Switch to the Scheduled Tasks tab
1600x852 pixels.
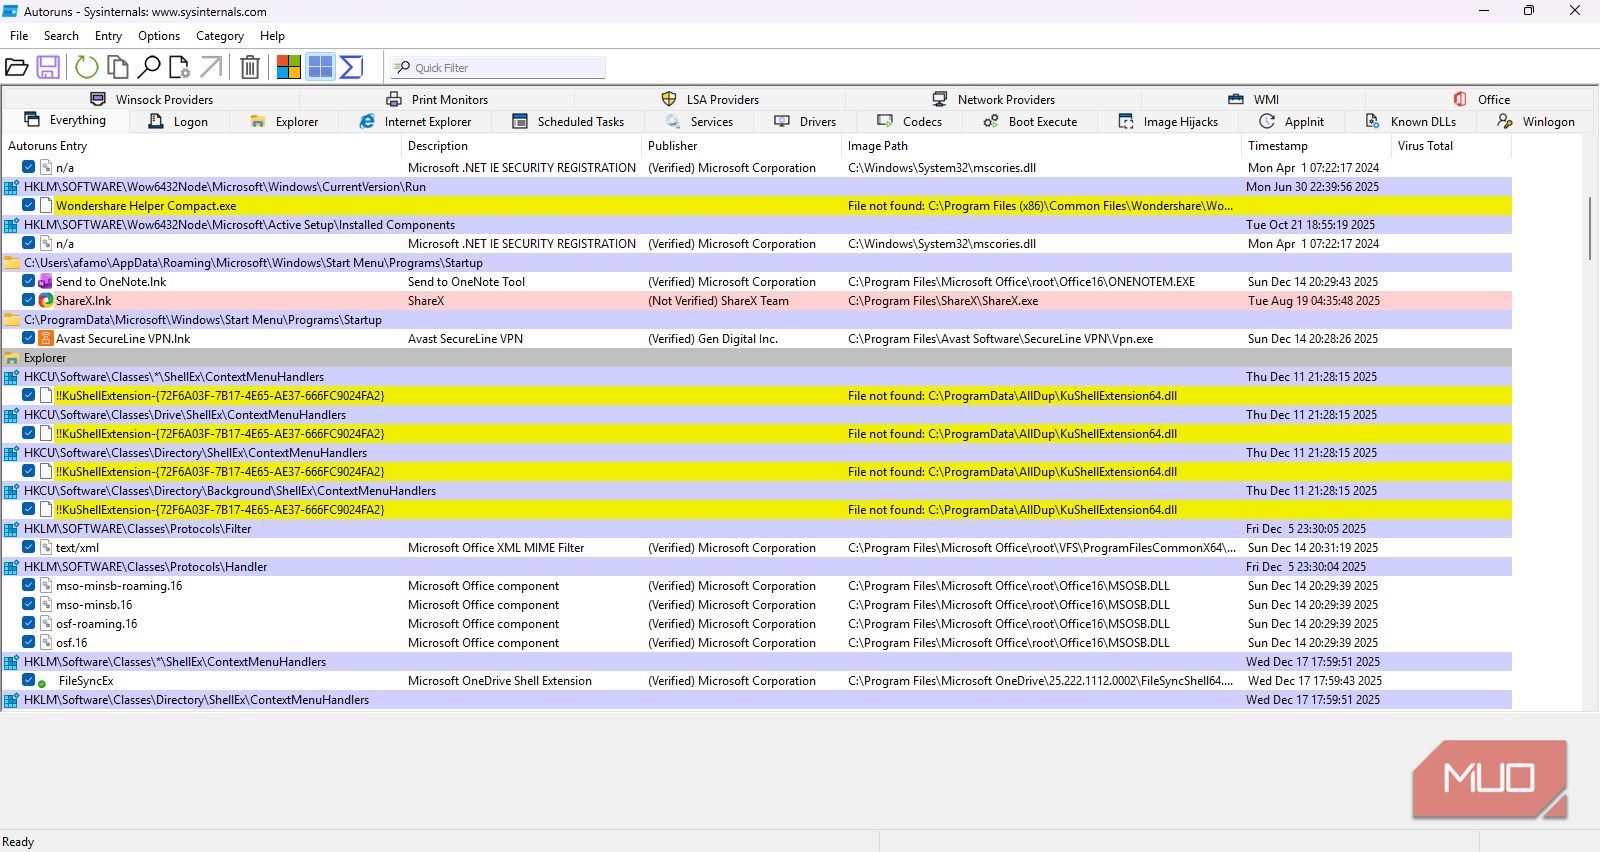(x=568, y=121)
